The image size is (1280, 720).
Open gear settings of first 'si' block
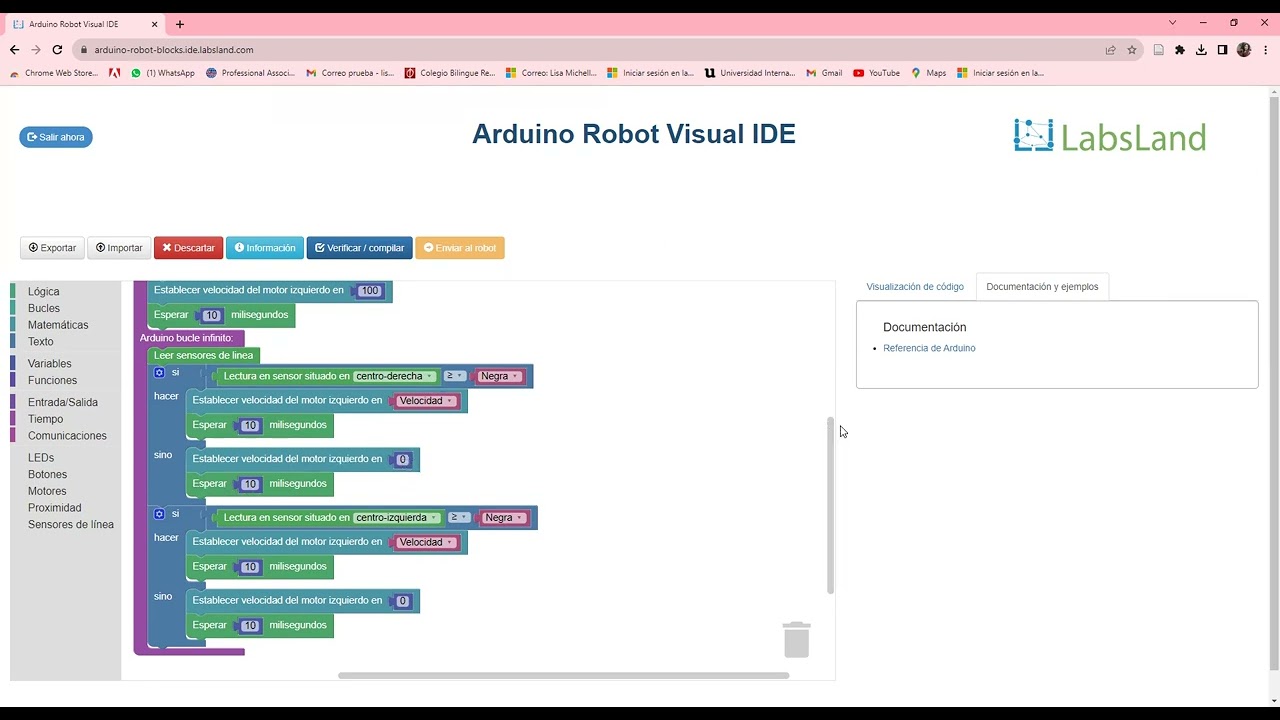159,372
